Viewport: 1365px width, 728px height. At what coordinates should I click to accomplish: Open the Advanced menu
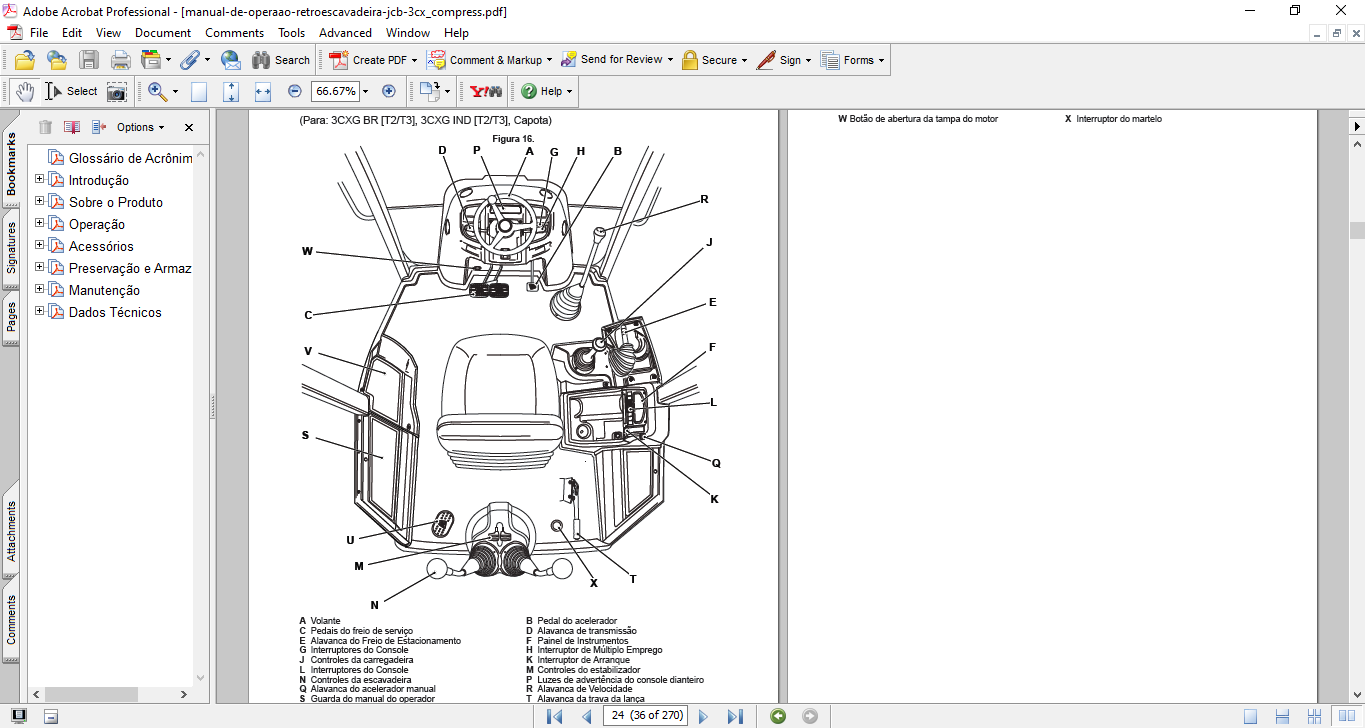pos(345,33)
